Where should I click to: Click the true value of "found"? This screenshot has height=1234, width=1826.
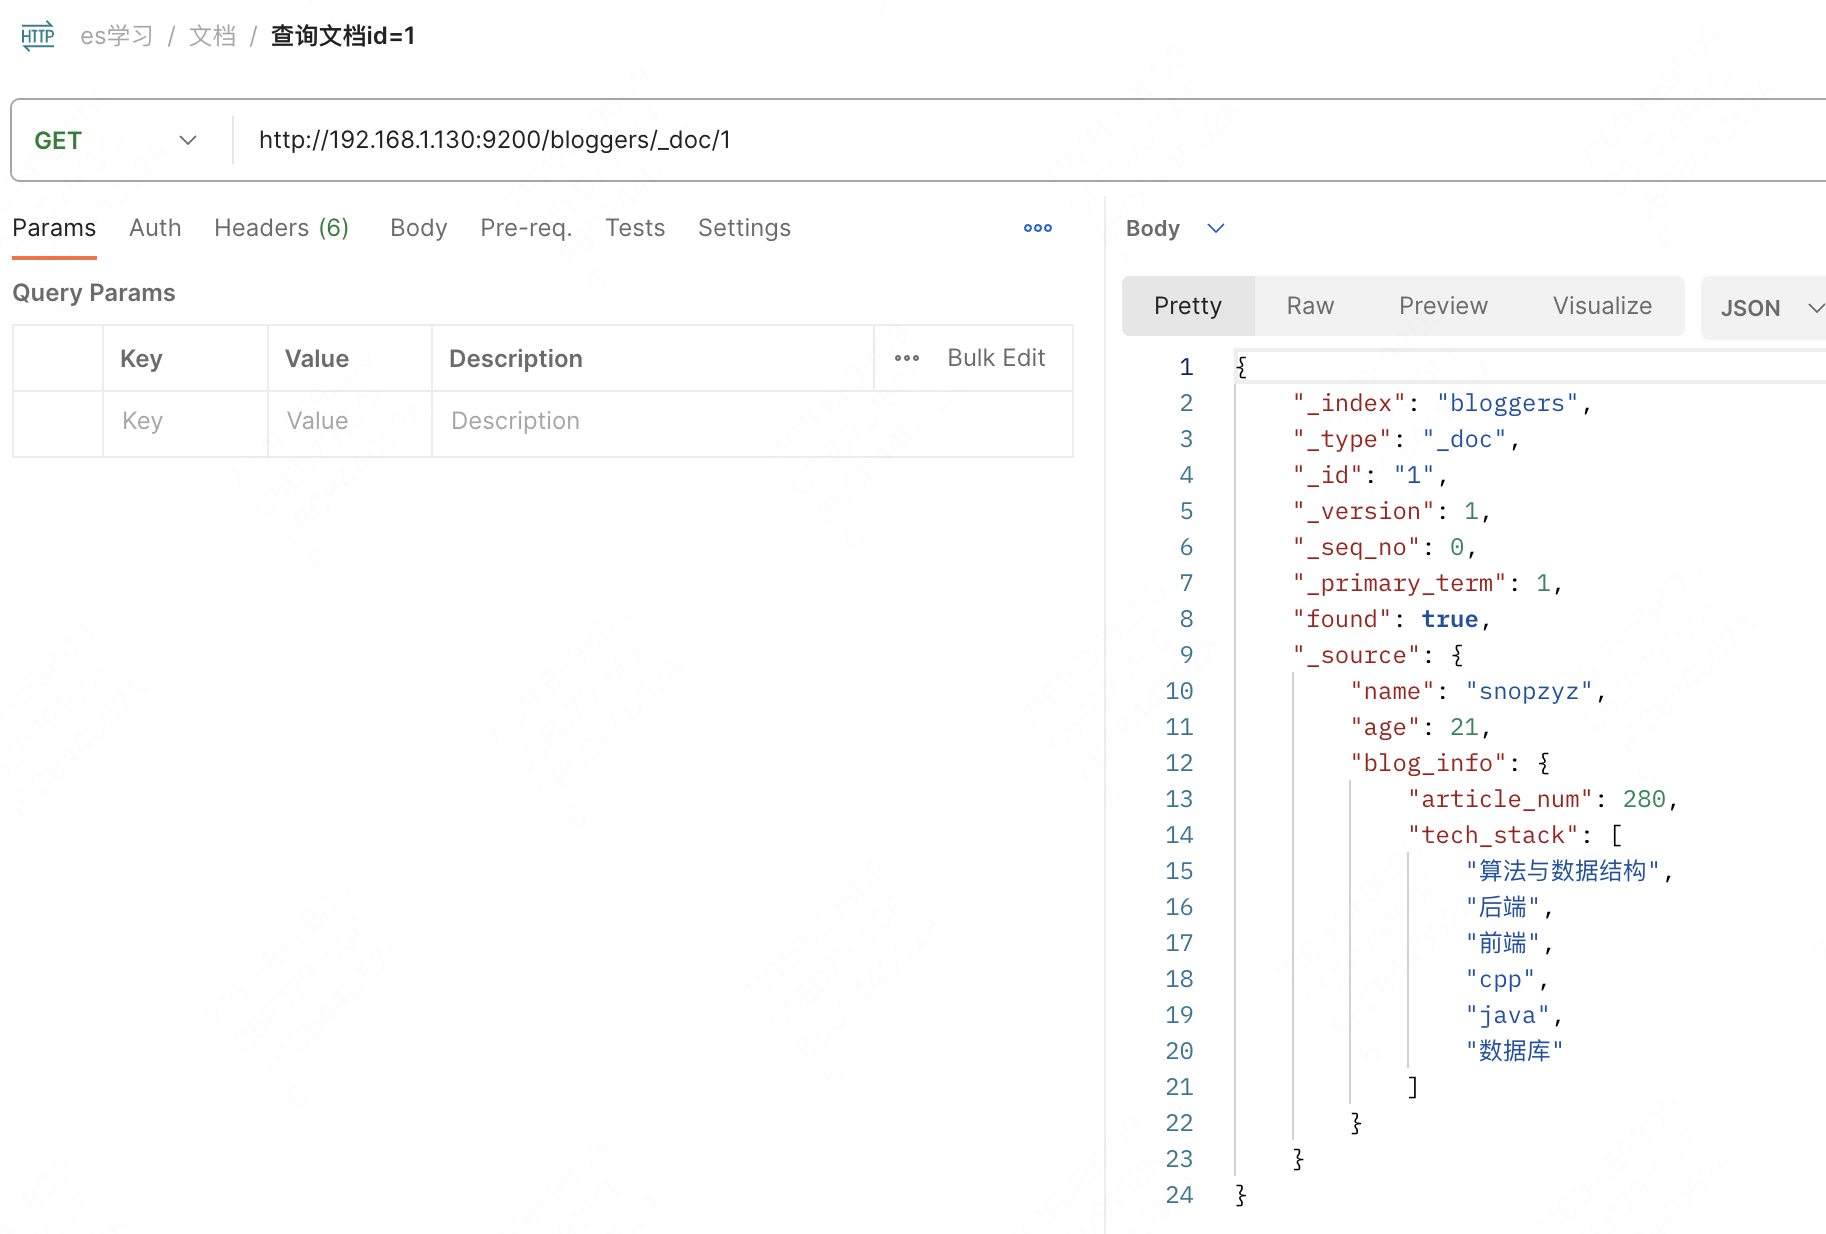(x=1449, y=619)
